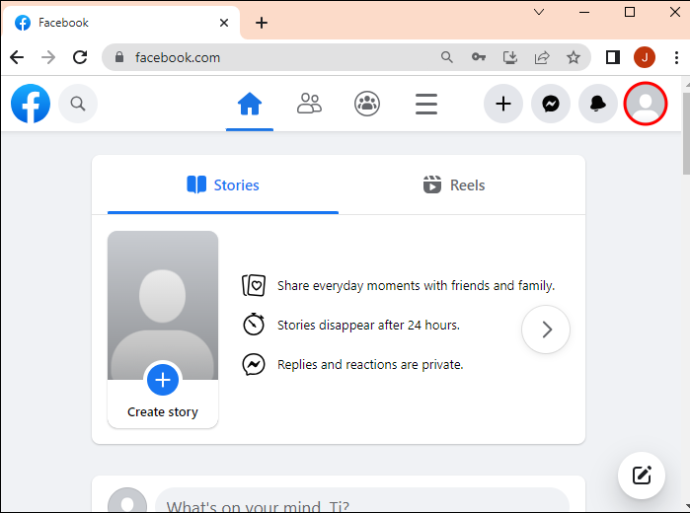Click the Create story profile thumbnail

pyautogui.click(x=163, y=305)
